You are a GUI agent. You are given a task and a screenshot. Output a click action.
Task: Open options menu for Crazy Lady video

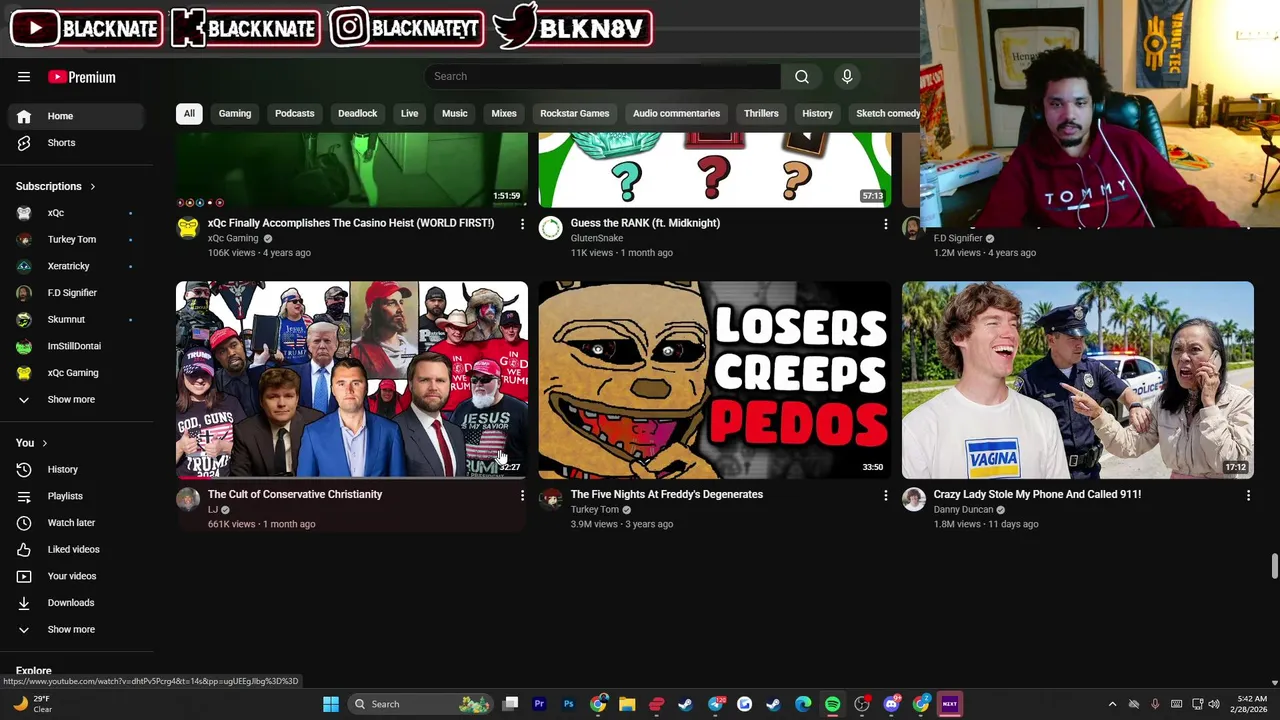tap(1248, 495)
